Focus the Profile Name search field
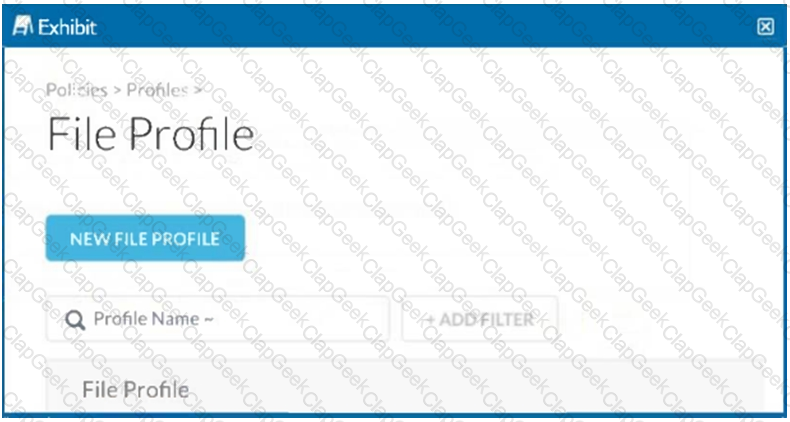 click(x=218, y=319)
